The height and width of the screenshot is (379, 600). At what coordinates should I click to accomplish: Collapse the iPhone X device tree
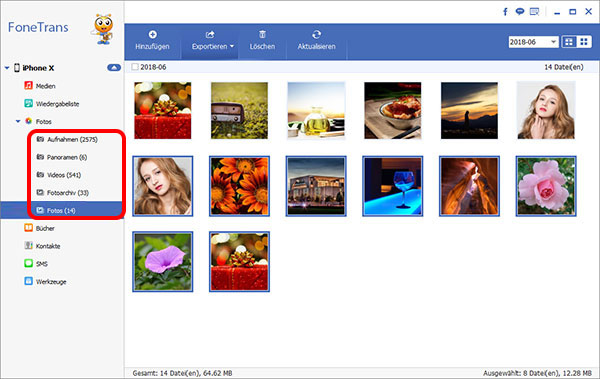[x=7, y=68]
